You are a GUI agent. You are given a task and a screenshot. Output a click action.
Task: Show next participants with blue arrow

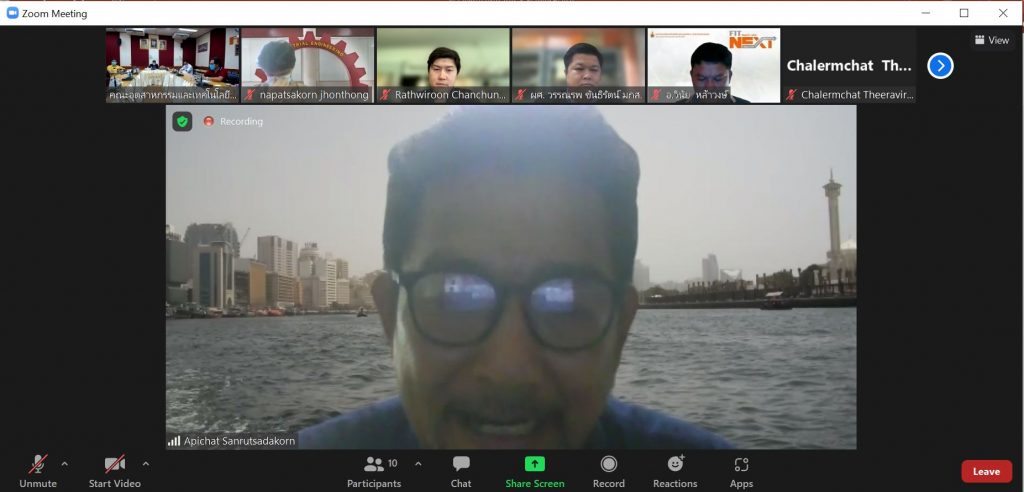(x=940, y=66)
